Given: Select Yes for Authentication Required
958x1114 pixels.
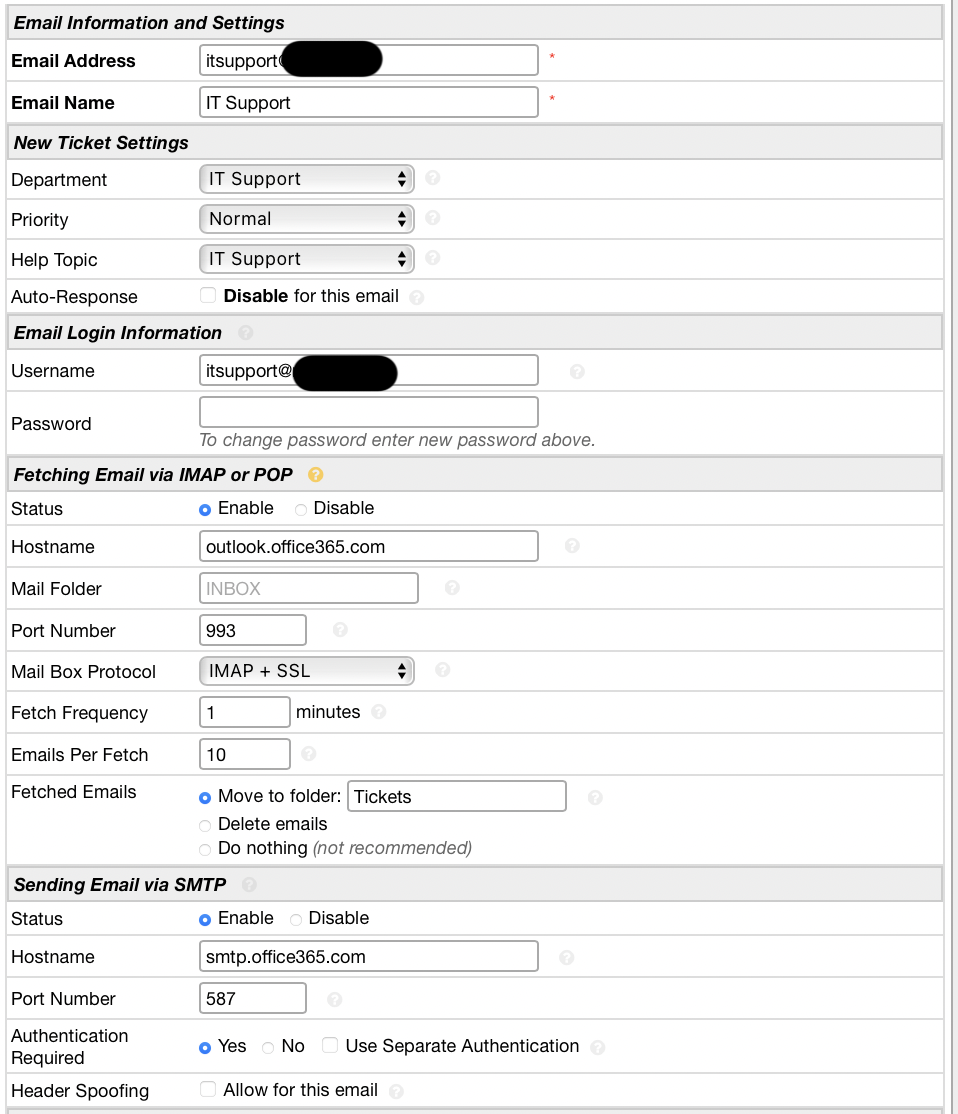Looking at the screenshot, I should point(205,1048).
